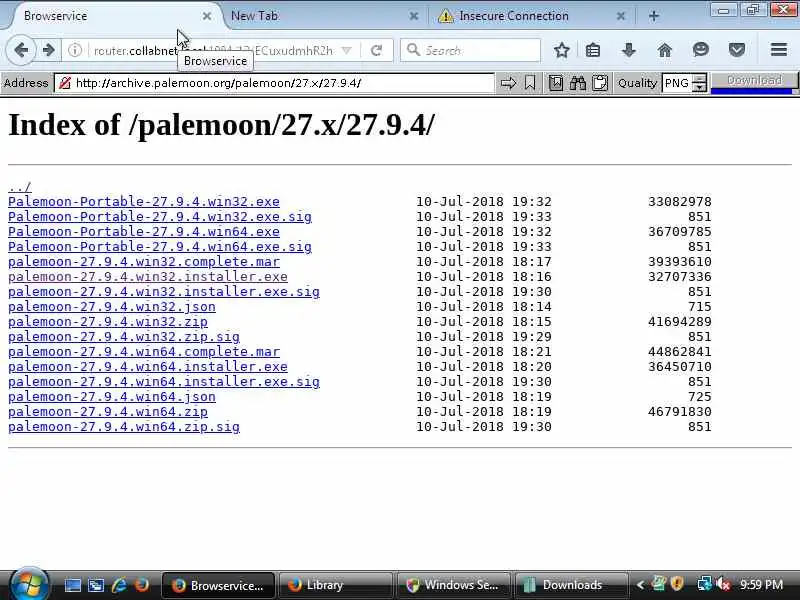Click Switch between windows quick launch icon
This screenshot has height=600, width=800.
[96, 585]
